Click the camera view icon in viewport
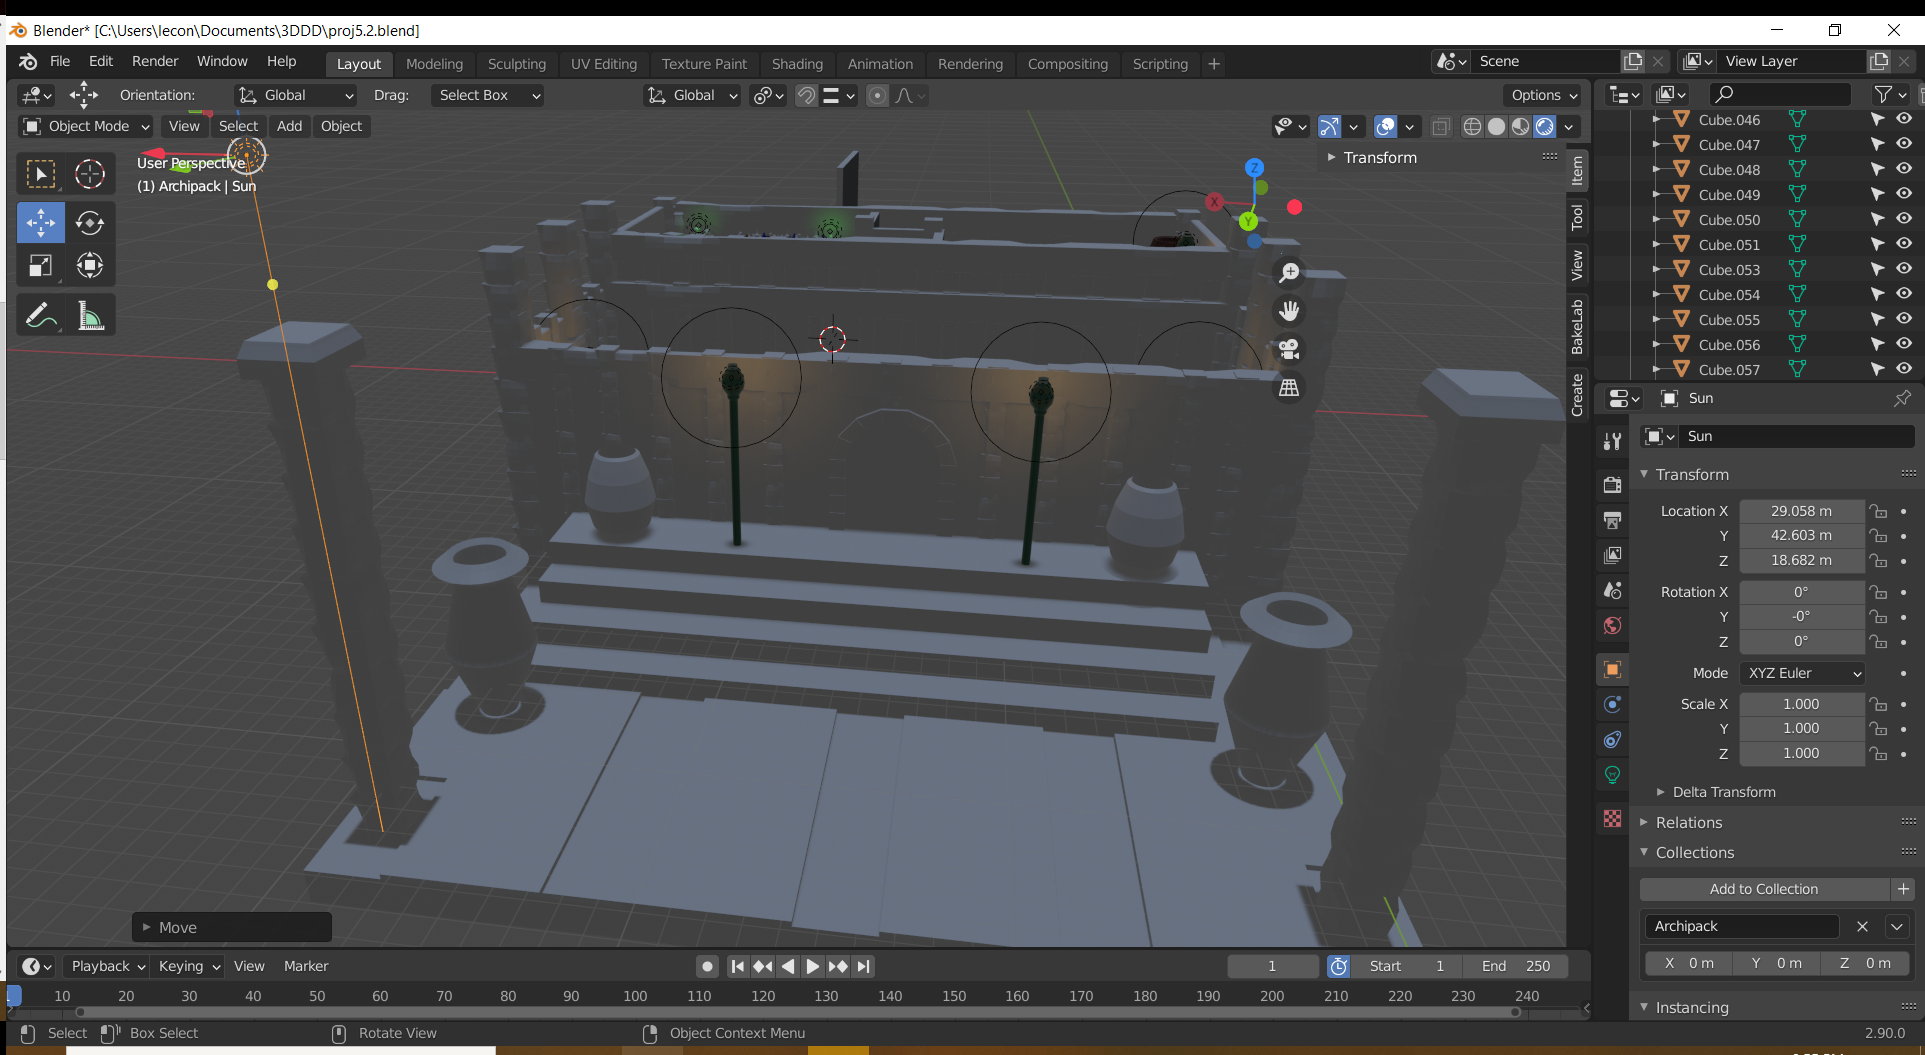Viewport: 1925px width, 1055px height. pyautogui.click(x=1288, y=348)
